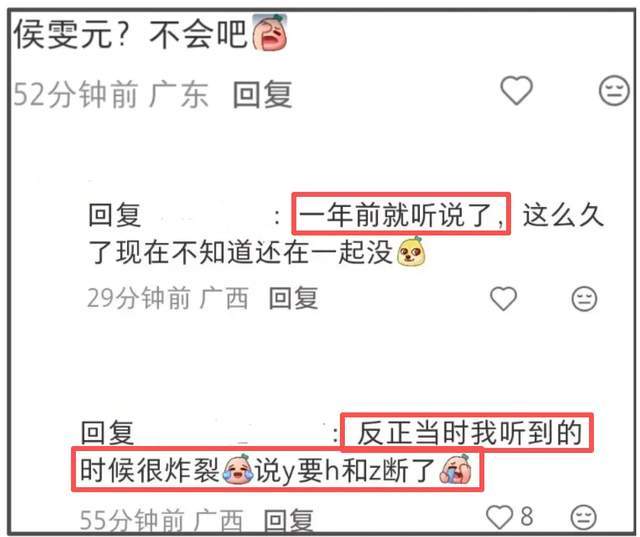Click the highlighted text 反正当时我听到的

click(469, 433)
